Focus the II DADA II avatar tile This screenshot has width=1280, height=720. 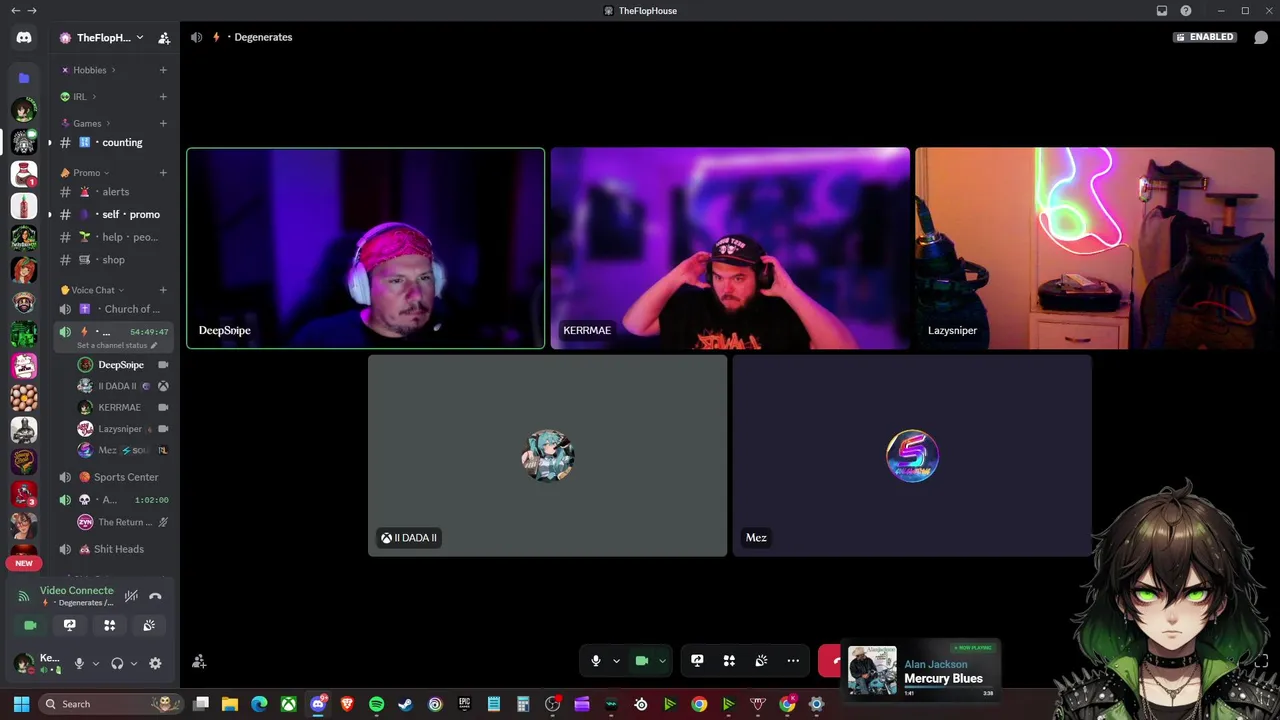pos(547,456)
